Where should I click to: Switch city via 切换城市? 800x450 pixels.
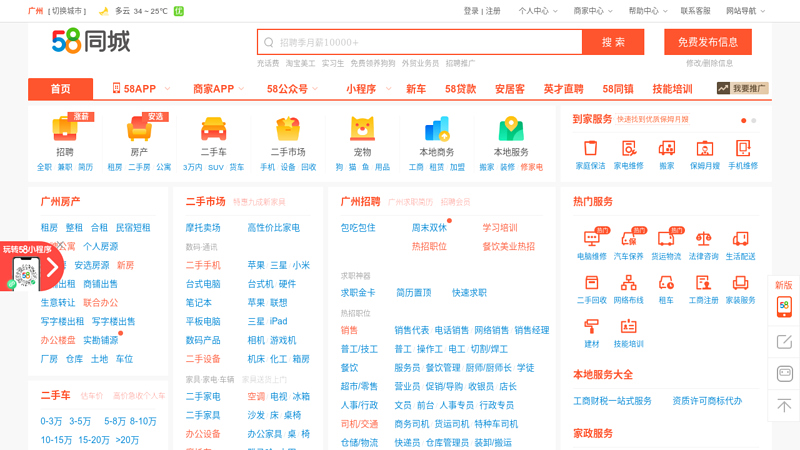point(67,11)
